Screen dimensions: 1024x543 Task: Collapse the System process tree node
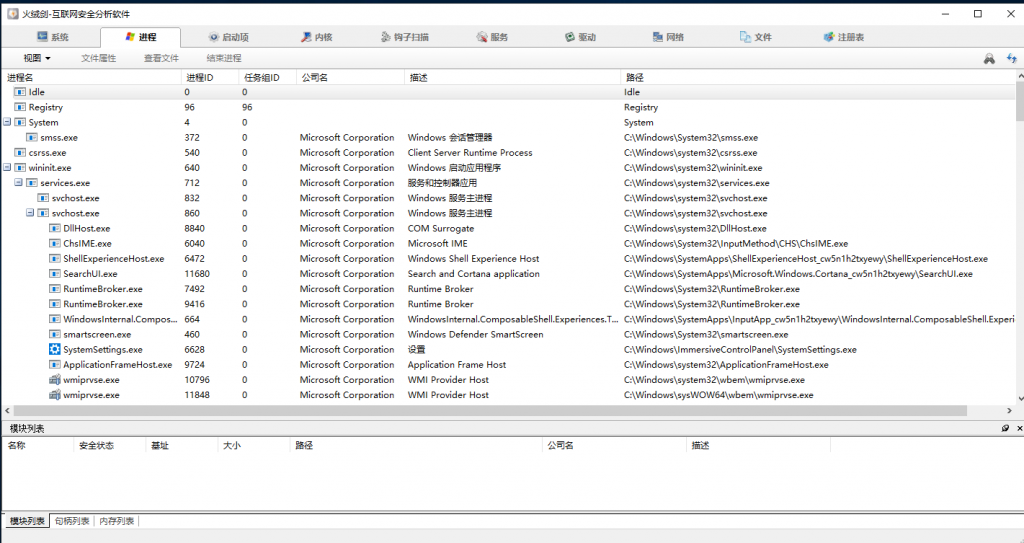click(7, 122)
